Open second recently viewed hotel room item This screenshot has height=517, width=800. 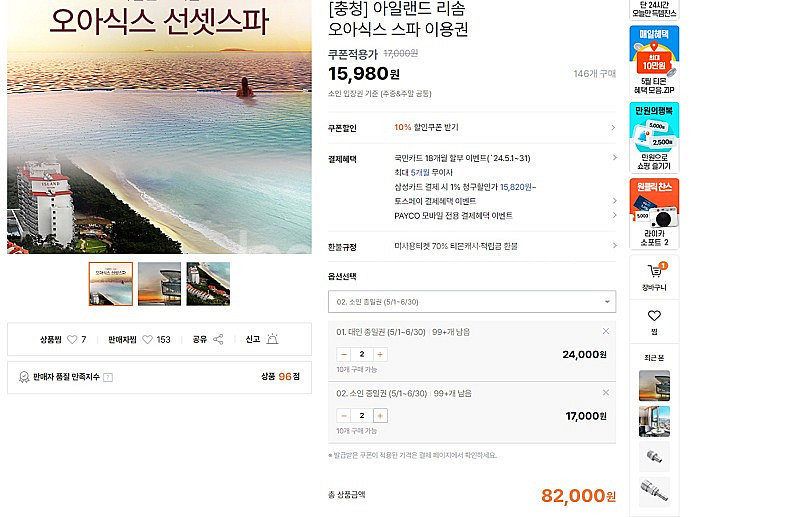click(654, 421)
